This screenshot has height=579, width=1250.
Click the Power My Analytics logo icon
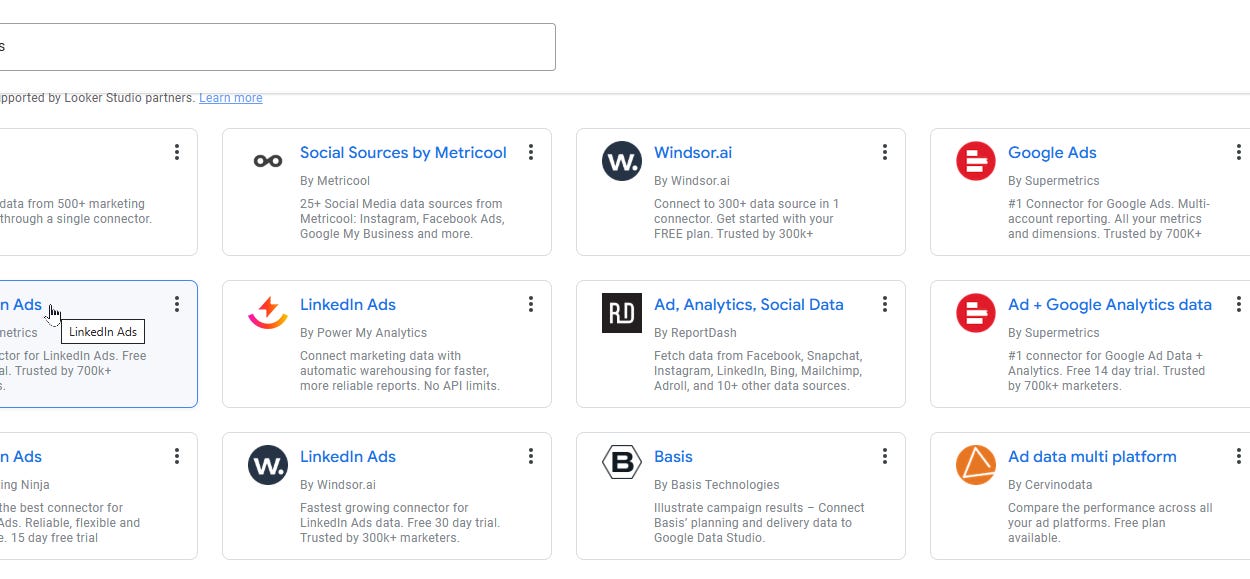tap(268, 313)
